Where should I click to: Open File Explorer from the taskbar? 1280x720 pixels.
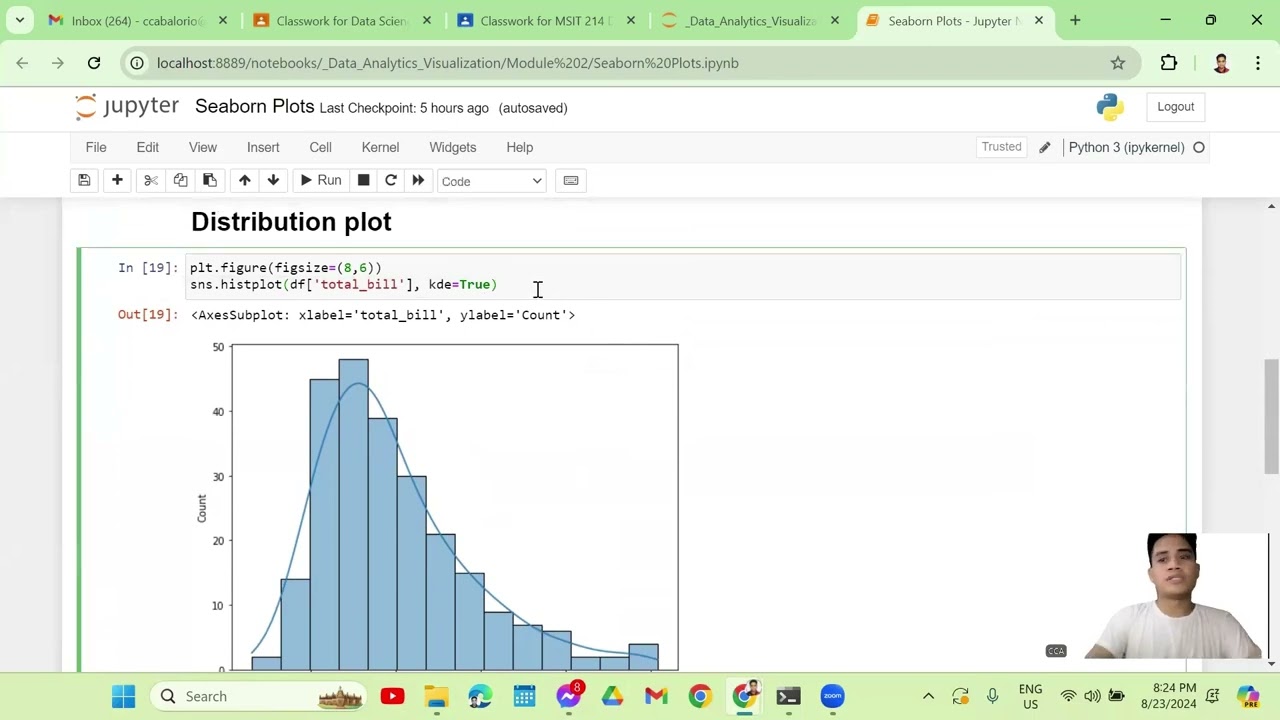tap(436, 696)
